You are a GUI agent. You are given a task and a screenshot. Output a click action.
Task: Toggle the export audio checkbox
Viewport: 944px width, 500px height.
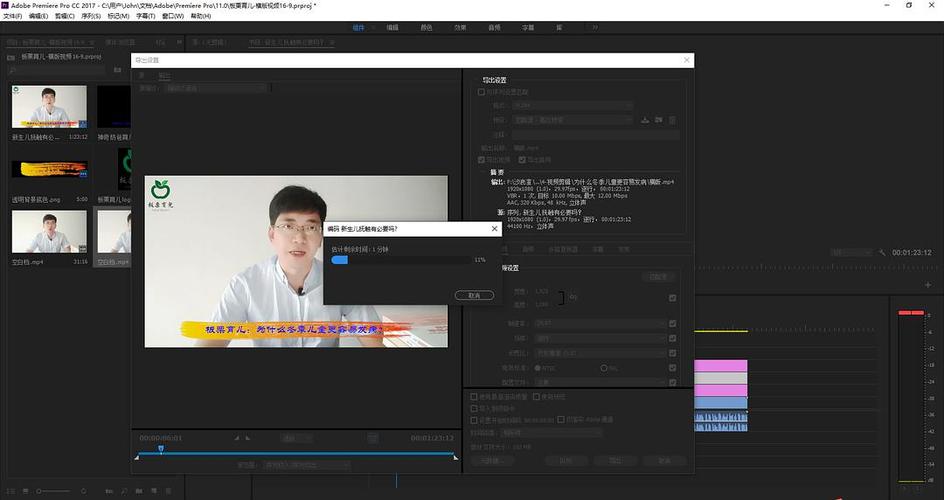522,160
